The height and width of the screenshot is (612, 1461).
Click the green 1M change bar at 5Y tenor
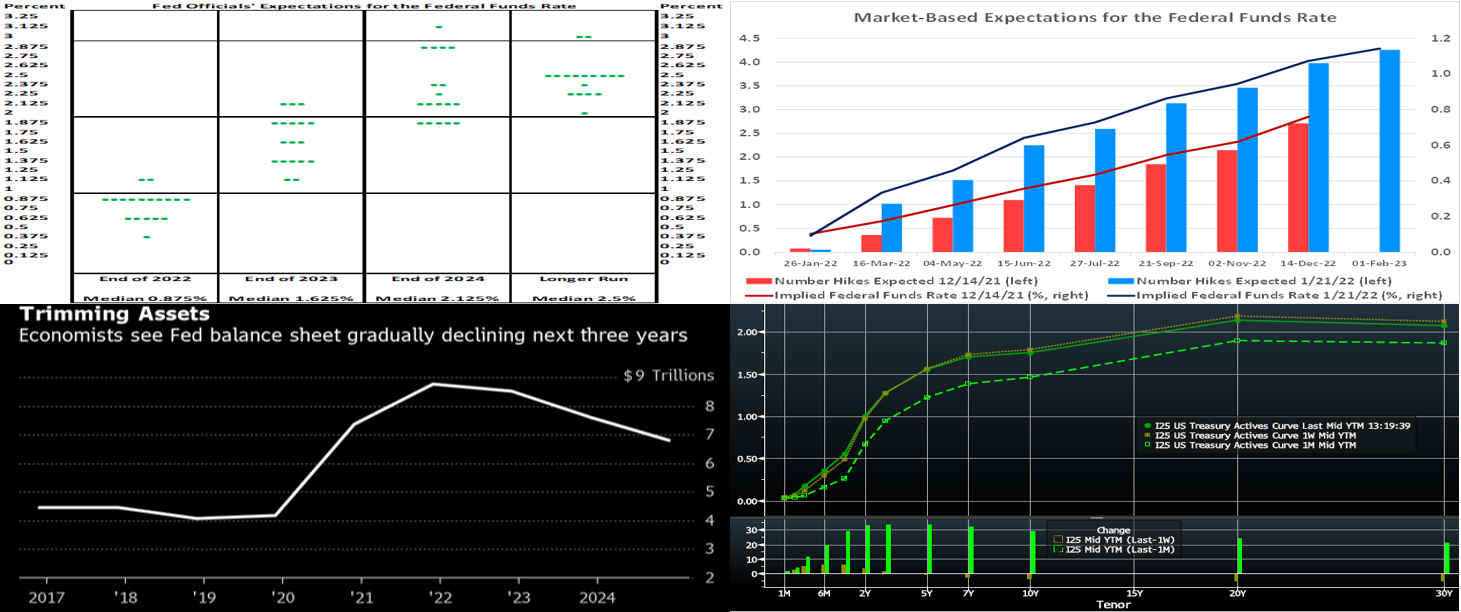coord(929,549)
